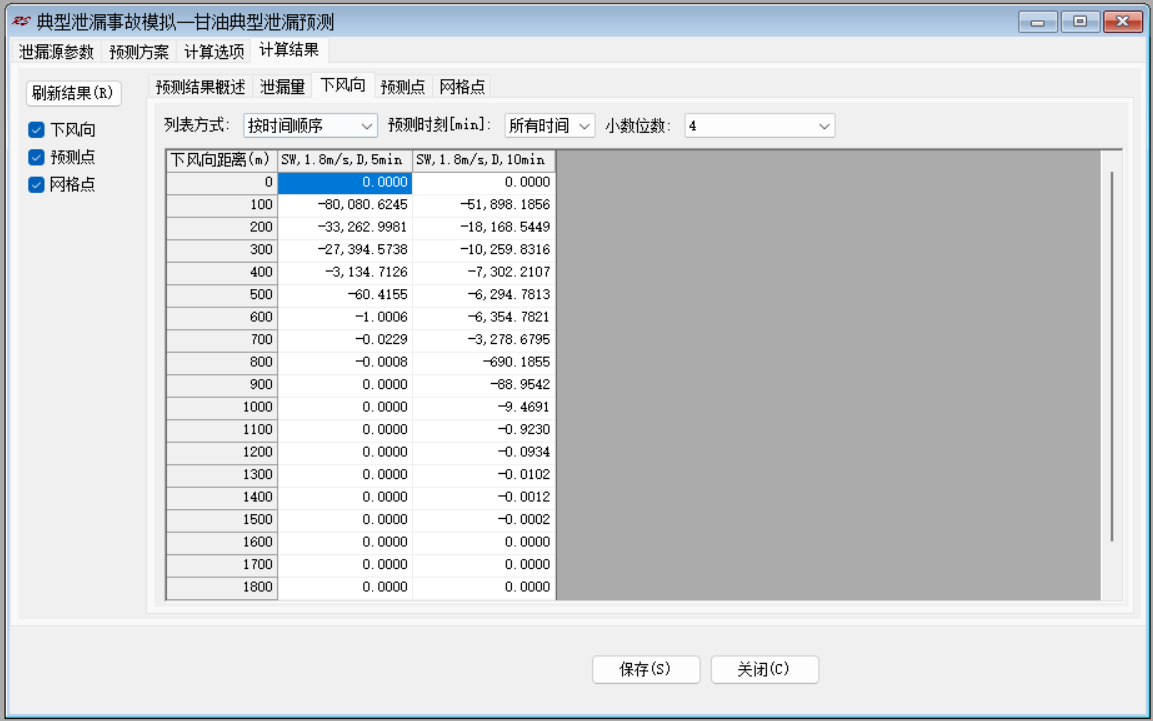The image size is (1153, 721).
Task: Select cell -80,080.6245
Action: point(345,205)
